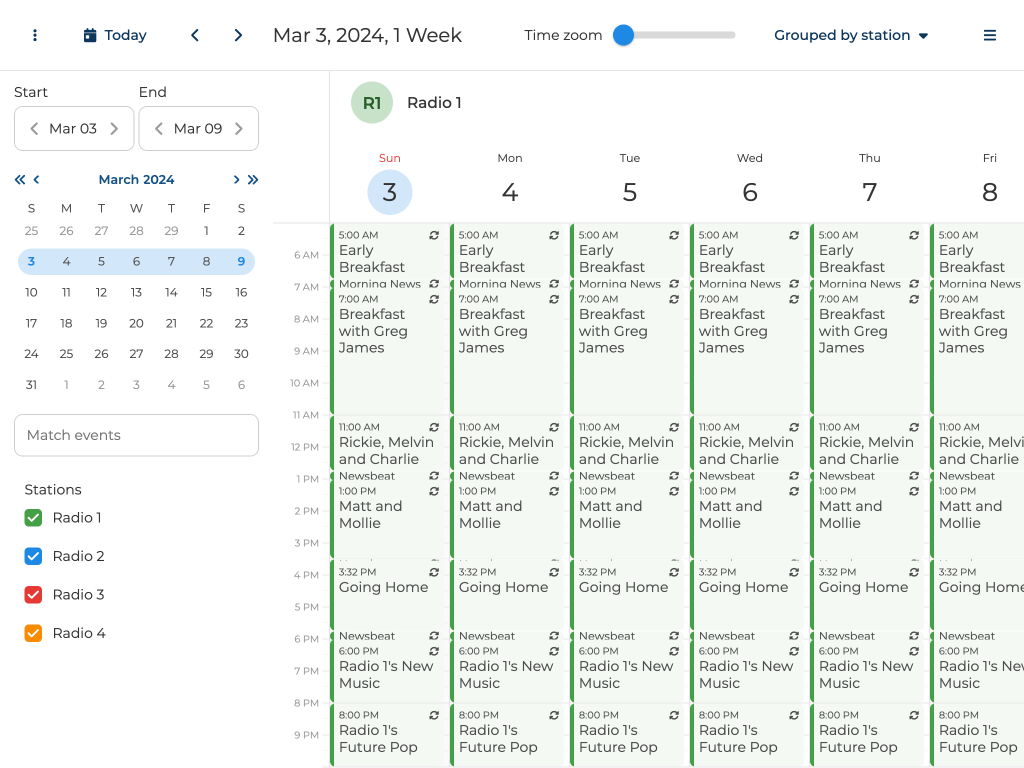Move the End date back with left chevron
The height and width of the screenshot is (768, 1024).
[159, 128]
